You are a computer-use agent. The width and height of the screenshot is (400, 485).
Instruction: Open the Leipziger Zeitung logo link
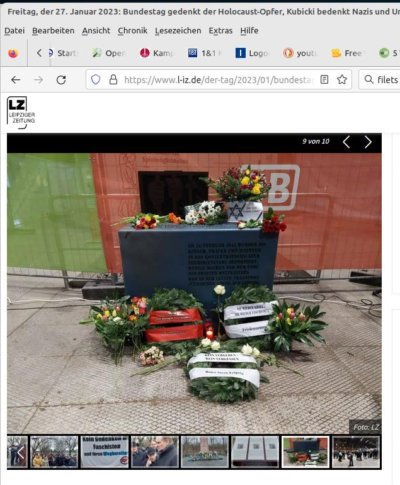21,112
